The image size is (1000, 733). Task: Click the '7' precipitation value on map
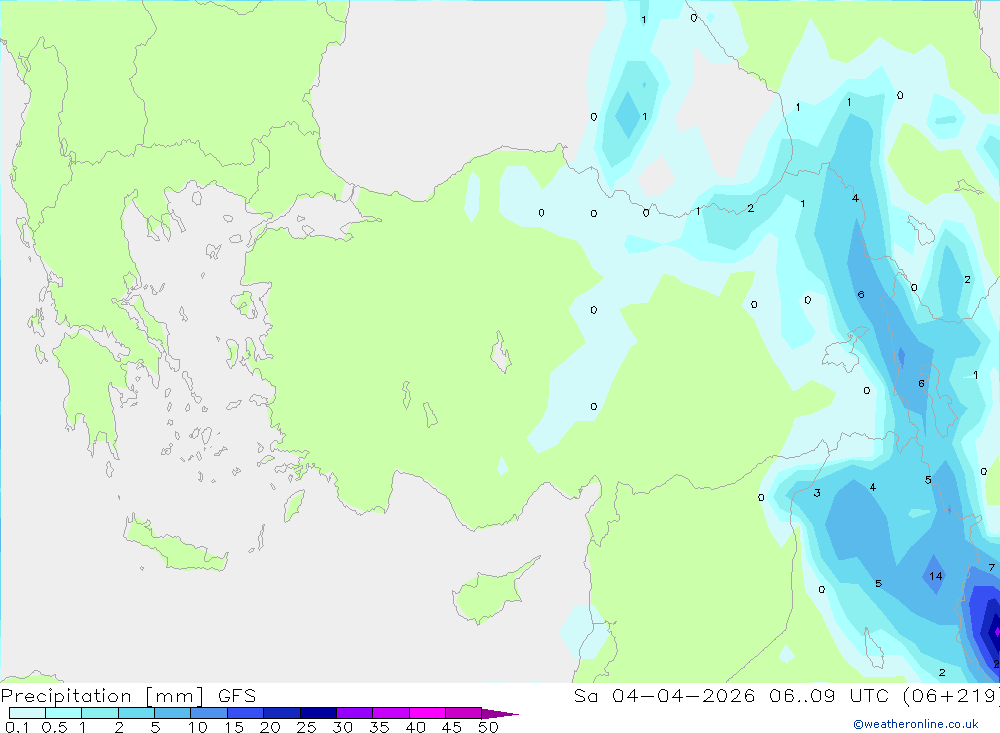pyautogui.click(x=991, y=567)
